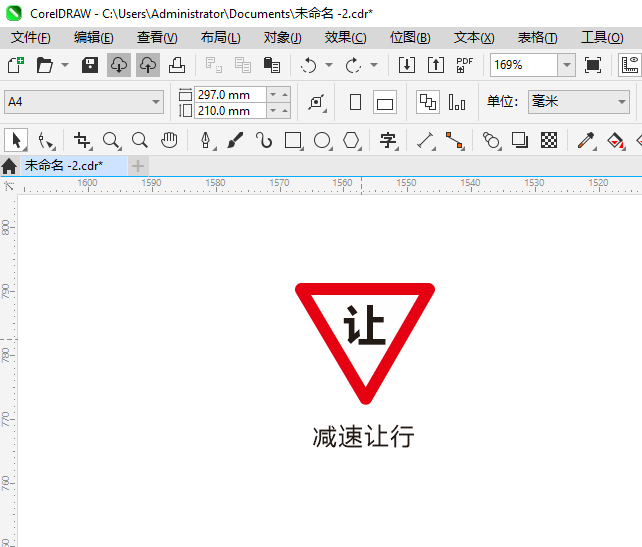Switch to the 未命名 -2.cdr document tab
The image size is (642, 547).
click(x=74, y=166)
